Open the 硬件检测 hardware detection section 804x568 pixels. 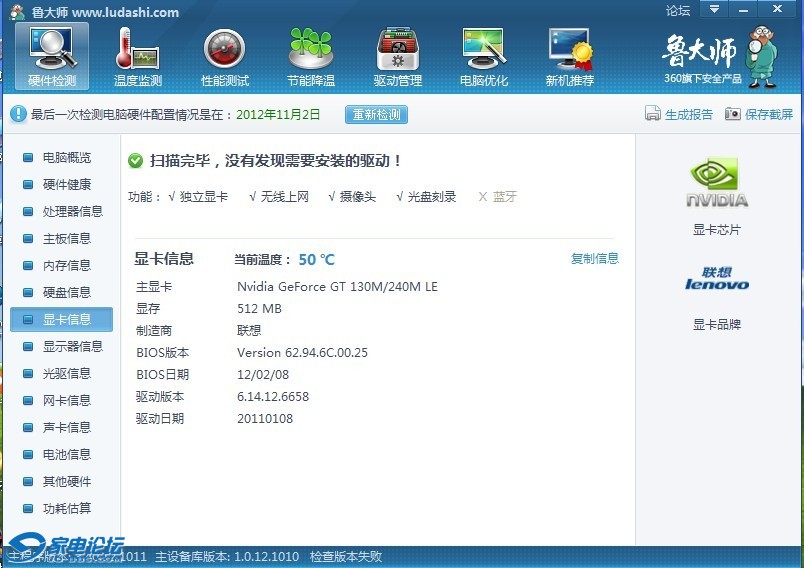click(52, 56)
